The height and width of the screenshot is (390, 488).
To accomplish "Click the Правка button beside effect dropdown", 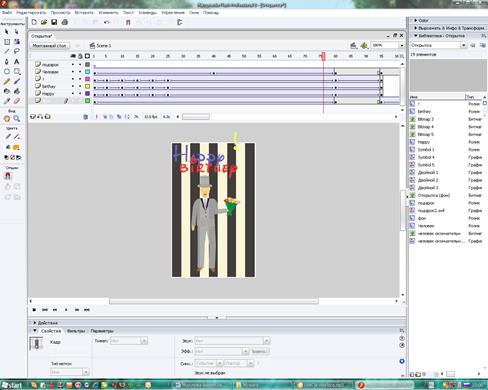I will pos(260,351).
